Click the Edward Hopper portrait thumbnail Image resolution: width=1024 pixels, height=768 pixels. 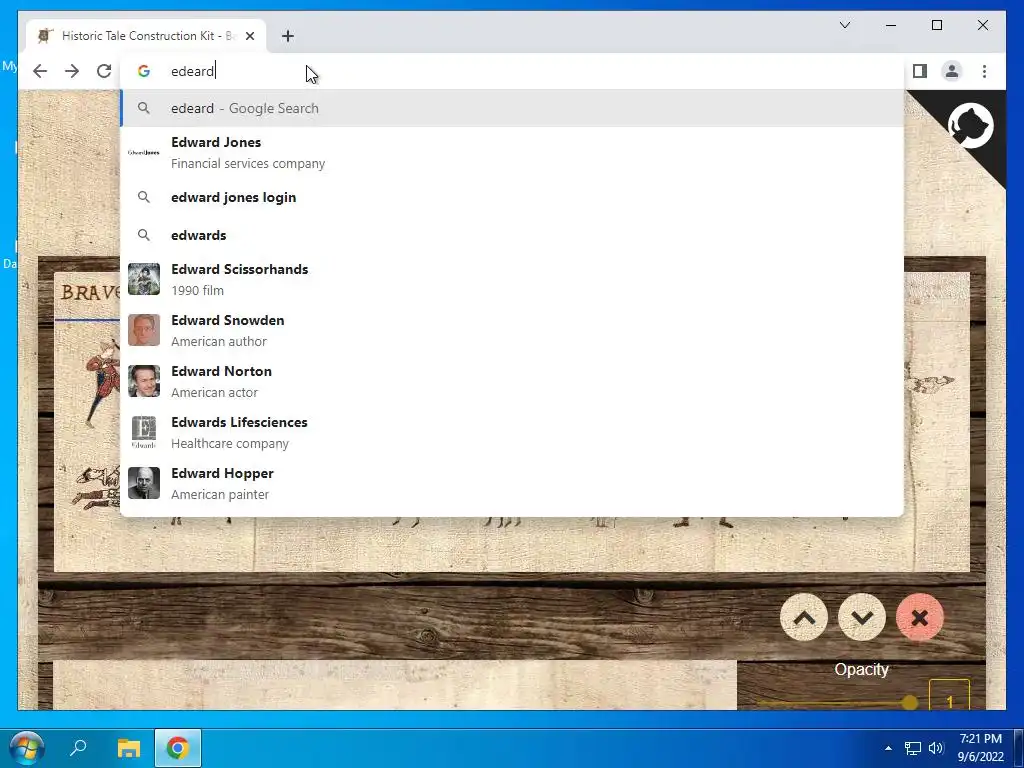[144, 483]
